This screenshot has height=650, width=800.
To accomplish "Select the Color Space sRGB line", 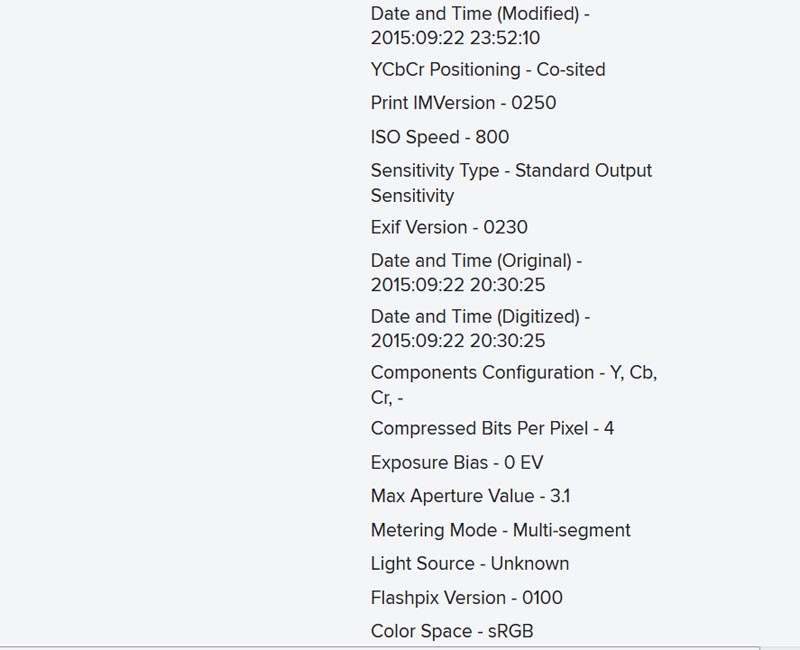I will pos(452,632).
